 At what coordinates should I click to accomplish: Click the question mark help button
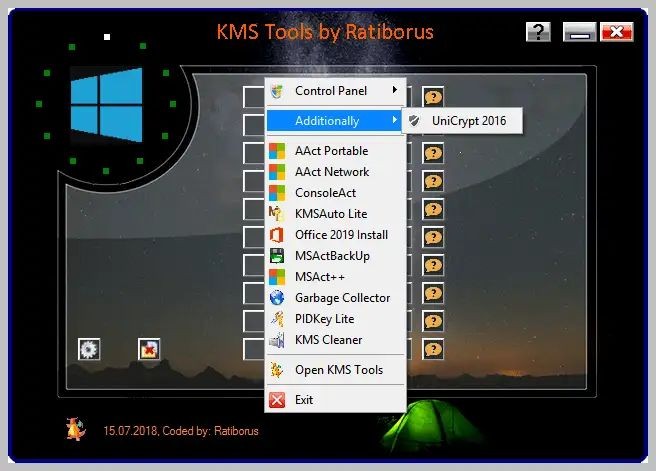(x=538, y=32)
